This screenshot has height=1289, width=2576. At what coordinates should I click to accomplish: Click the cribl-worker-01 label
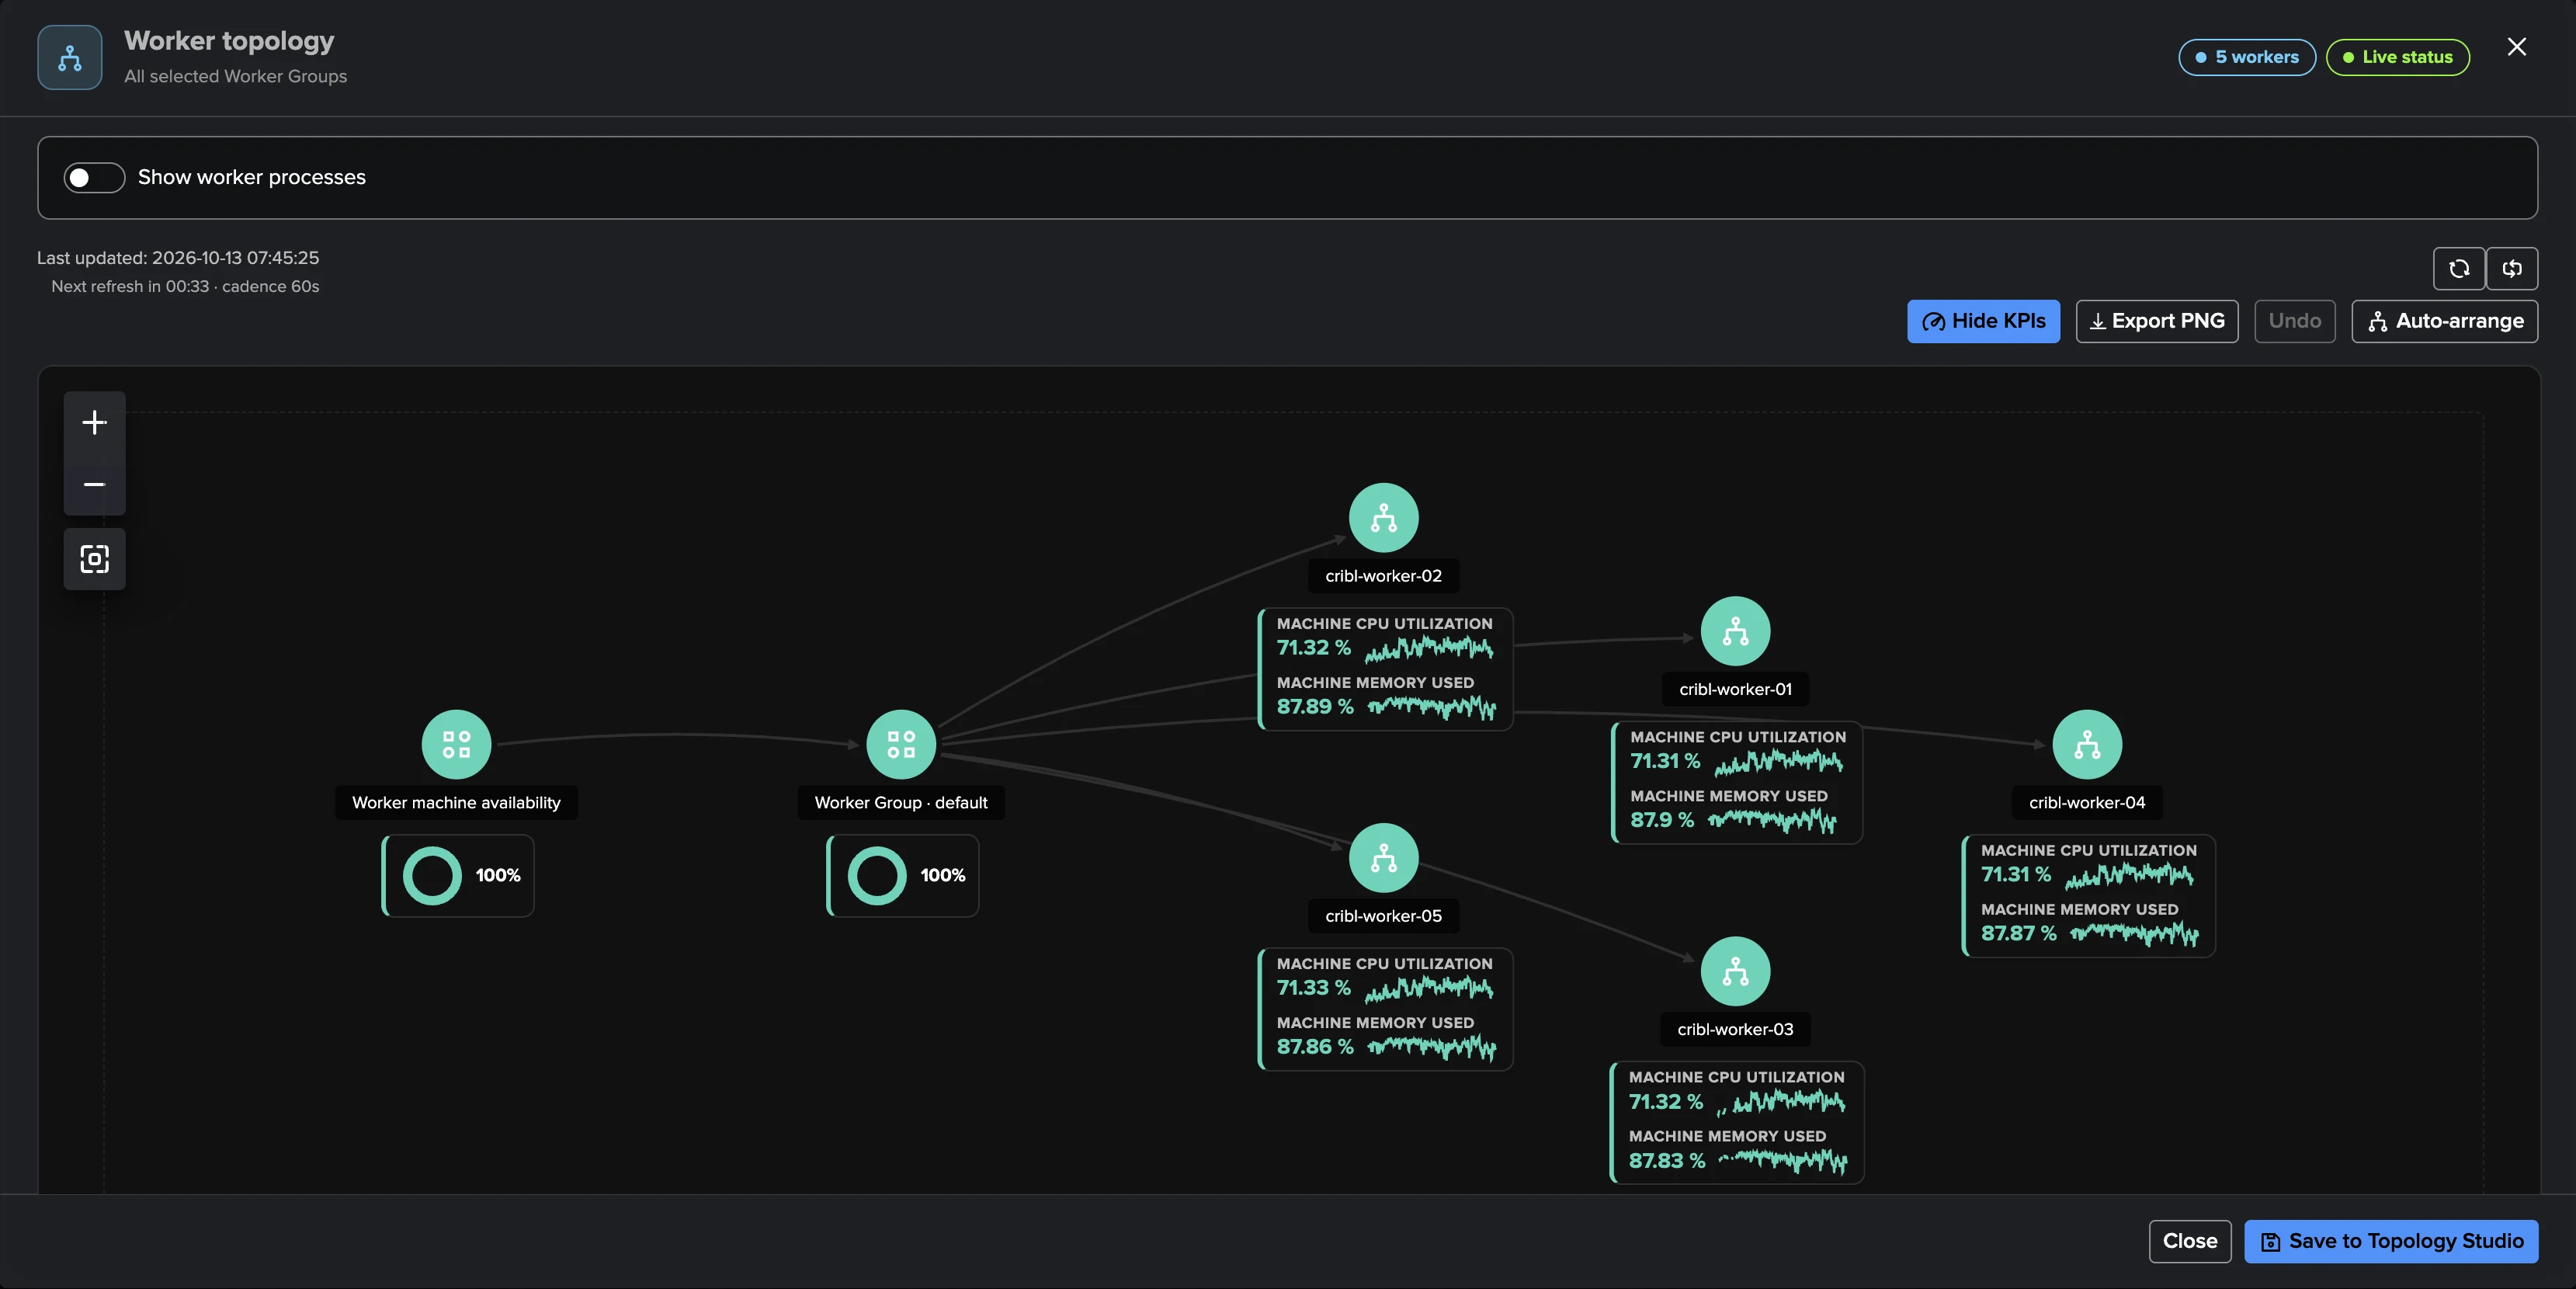coord(1736,689)
